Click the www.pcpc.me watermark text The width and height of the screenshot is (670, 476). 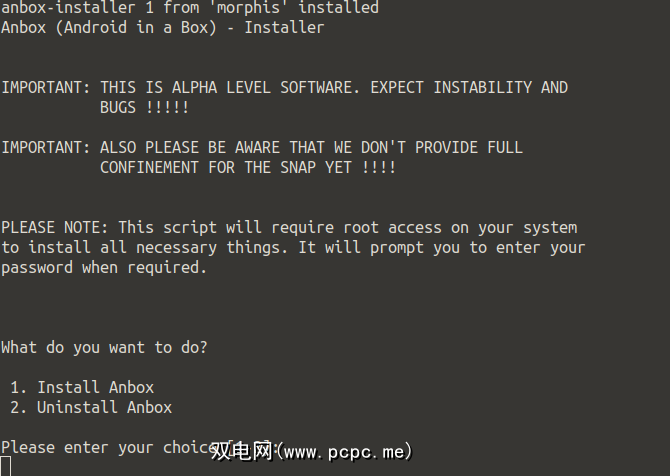(347, 451)
